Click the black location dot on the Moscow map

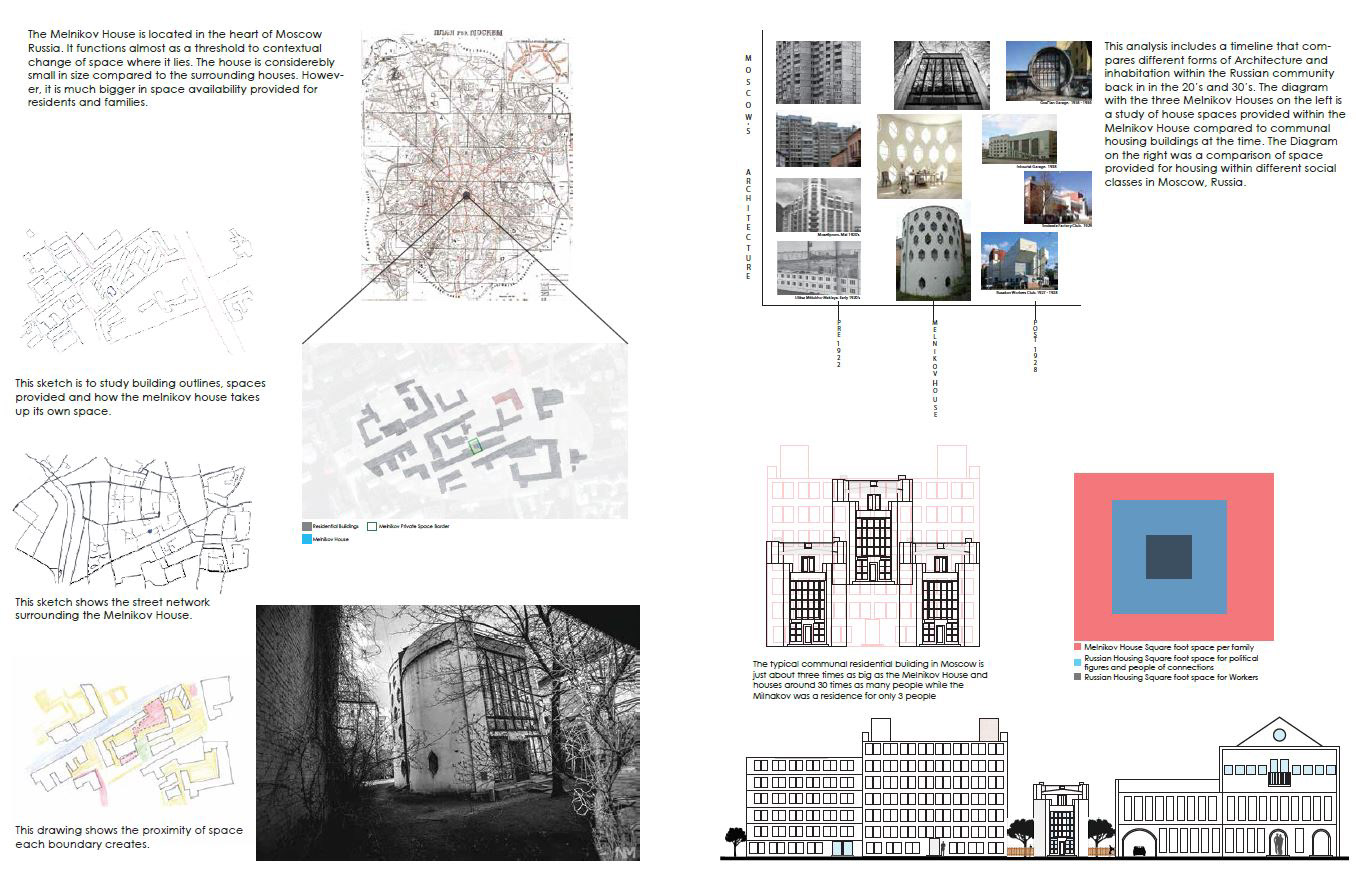click(465, 196)
